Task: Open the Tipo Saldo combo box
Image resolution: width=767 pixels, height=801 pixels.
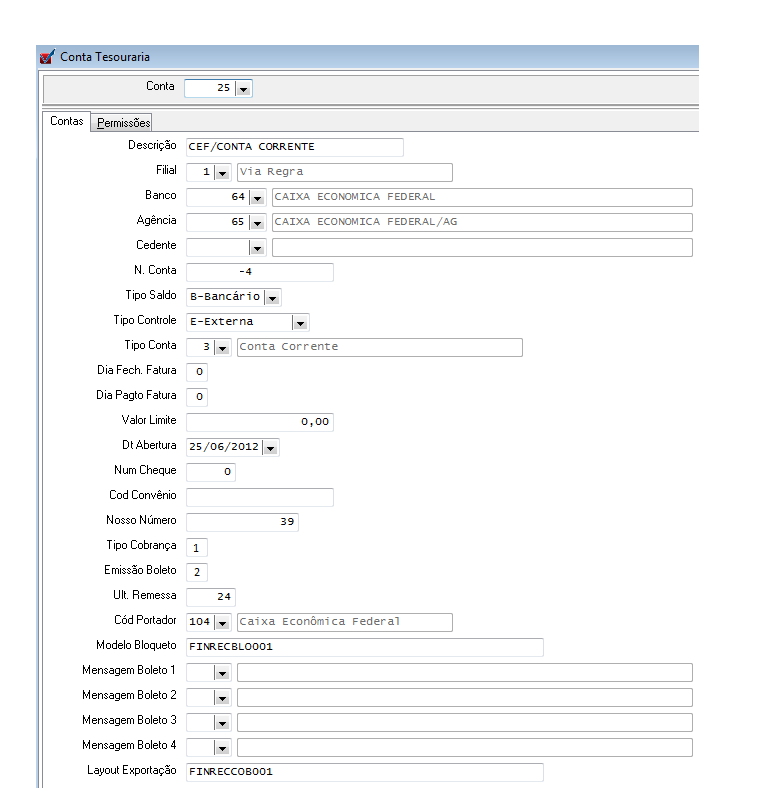Action: coord(273,297)
